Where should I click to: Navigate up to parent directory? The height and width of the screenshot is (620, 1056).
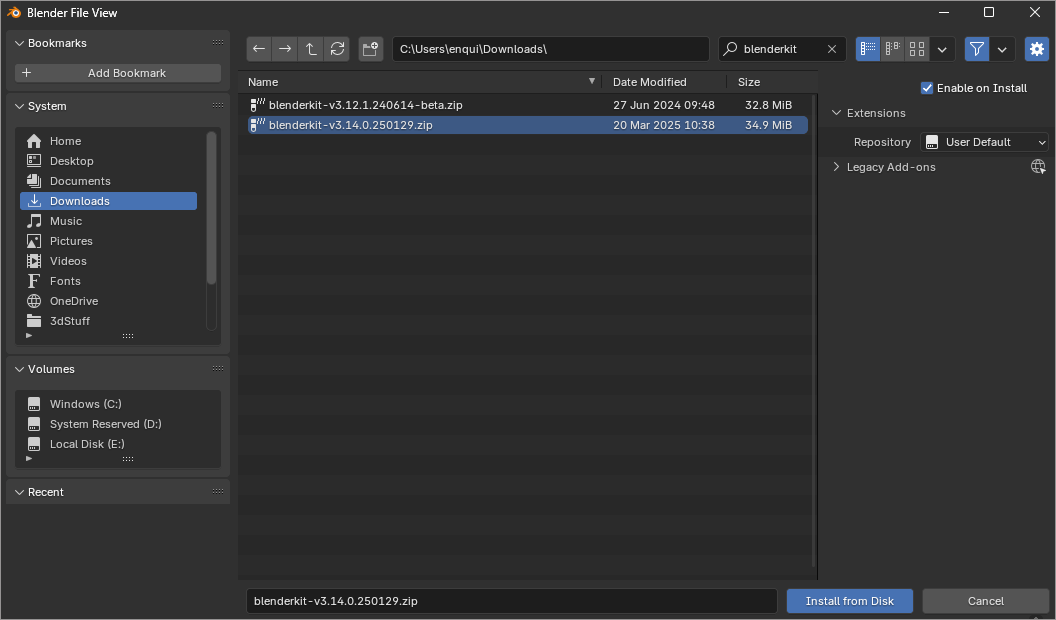[311, 49]
